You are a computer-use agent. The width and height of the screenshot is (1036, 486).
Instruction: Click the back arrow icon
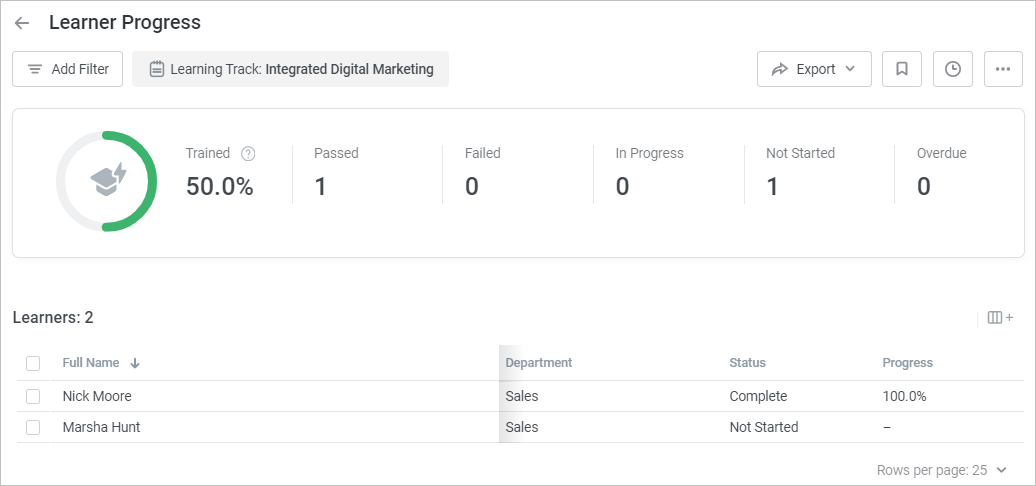point(22,23)
